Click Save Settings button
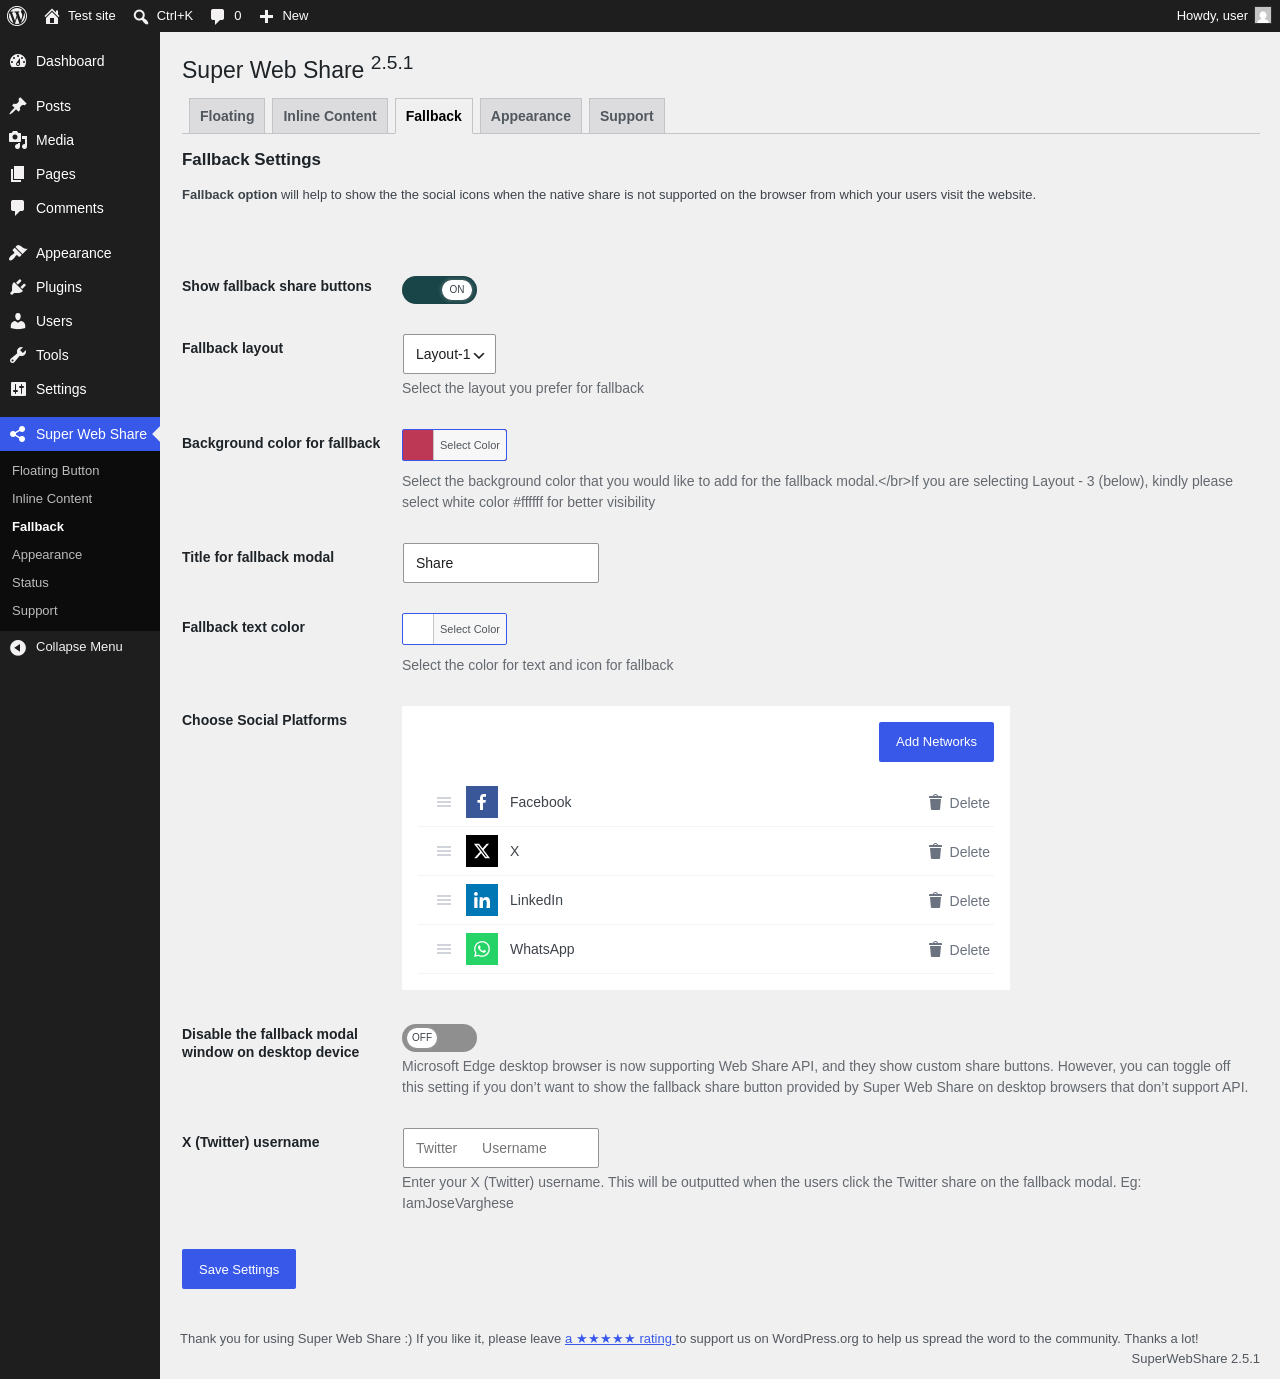 point(239,1269)
